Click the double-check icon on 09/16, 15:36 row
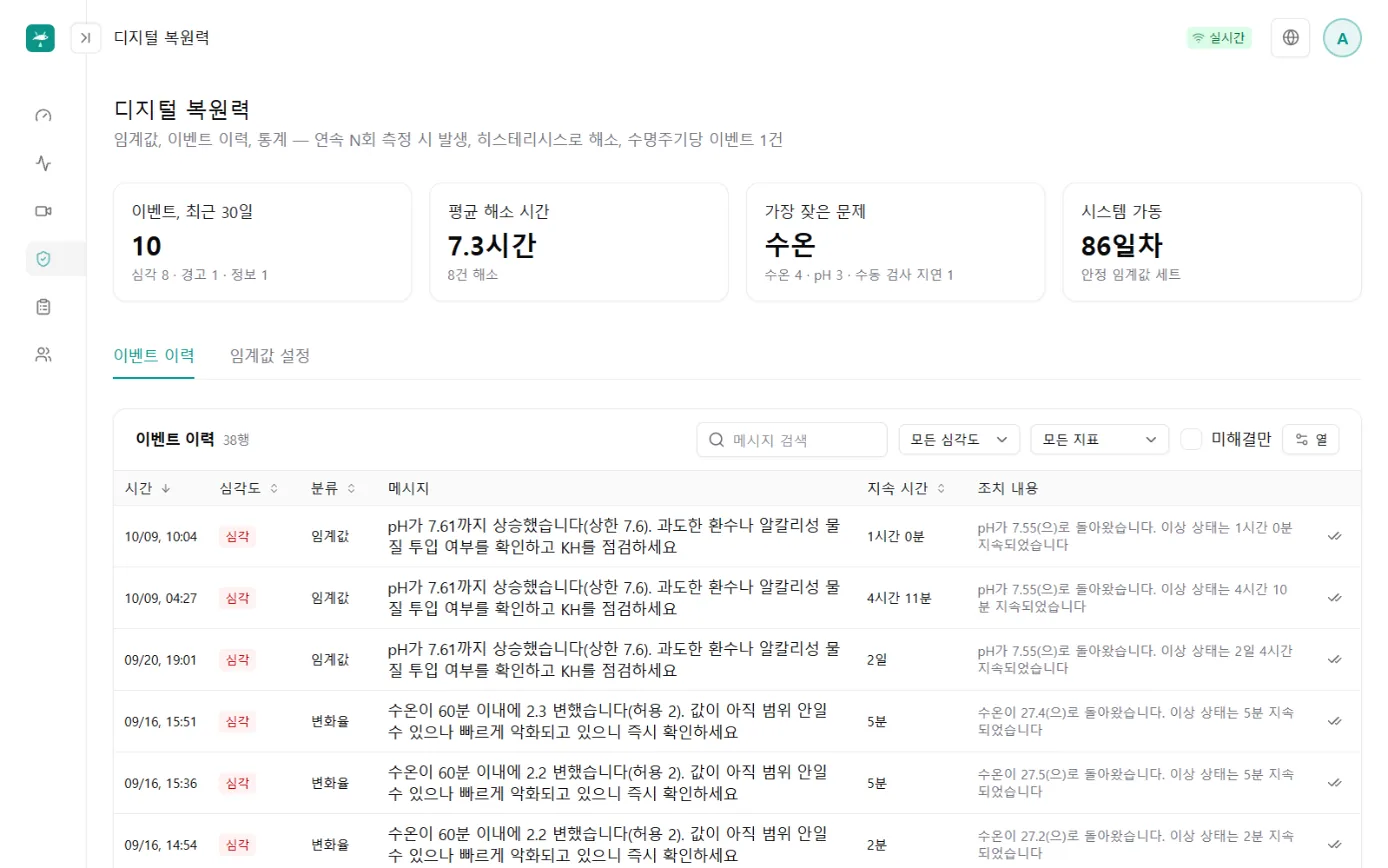 [1334, 783]
